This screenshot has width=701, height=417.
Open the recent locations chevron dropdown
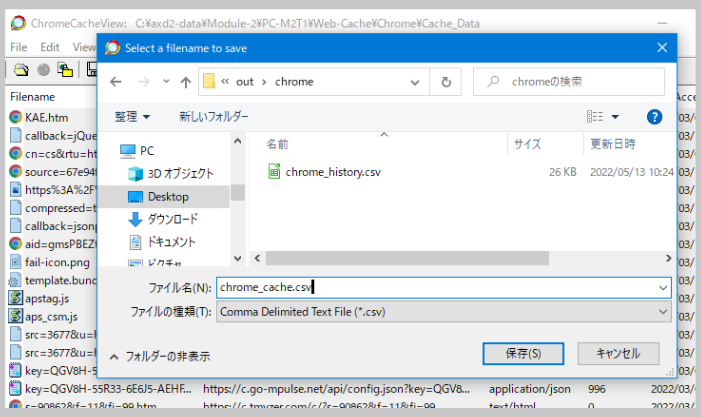(x=166, y=81)
